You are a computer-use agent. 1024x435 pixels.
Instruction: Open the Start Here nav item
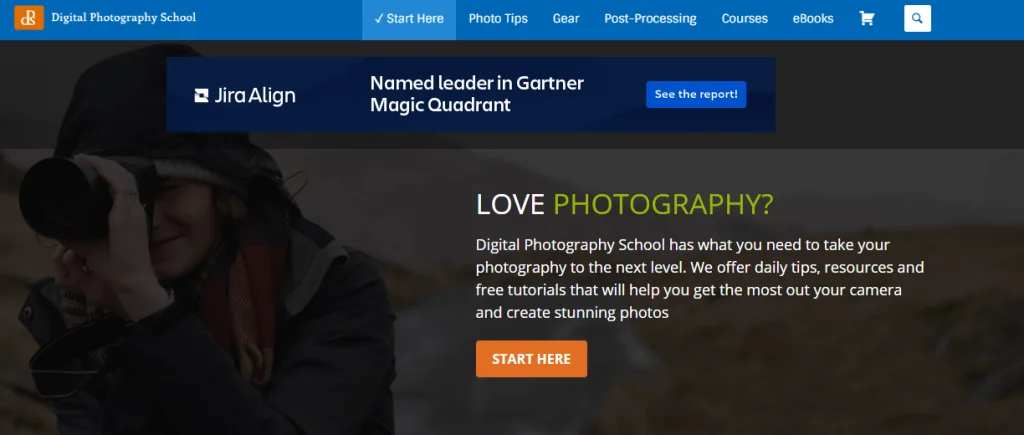(x=409, y=19)
